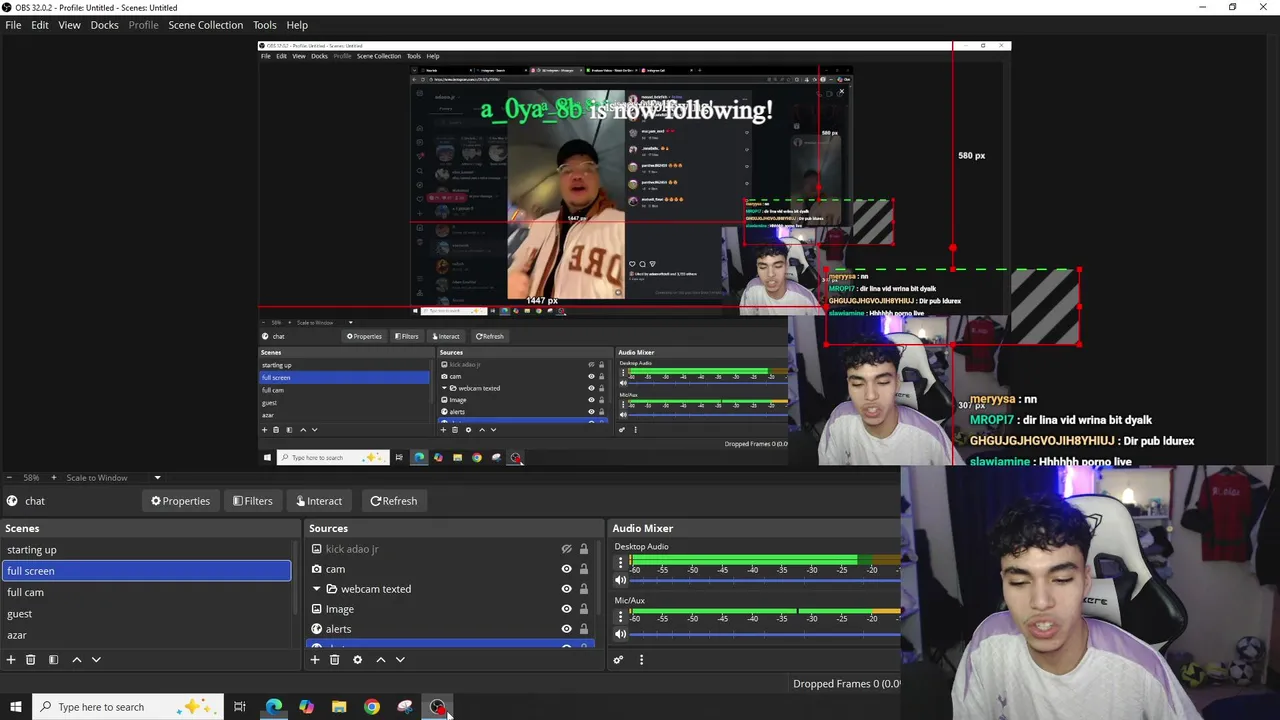Click the Interact button
This screenshot has height=720, width=1280.
coord(319,501)
